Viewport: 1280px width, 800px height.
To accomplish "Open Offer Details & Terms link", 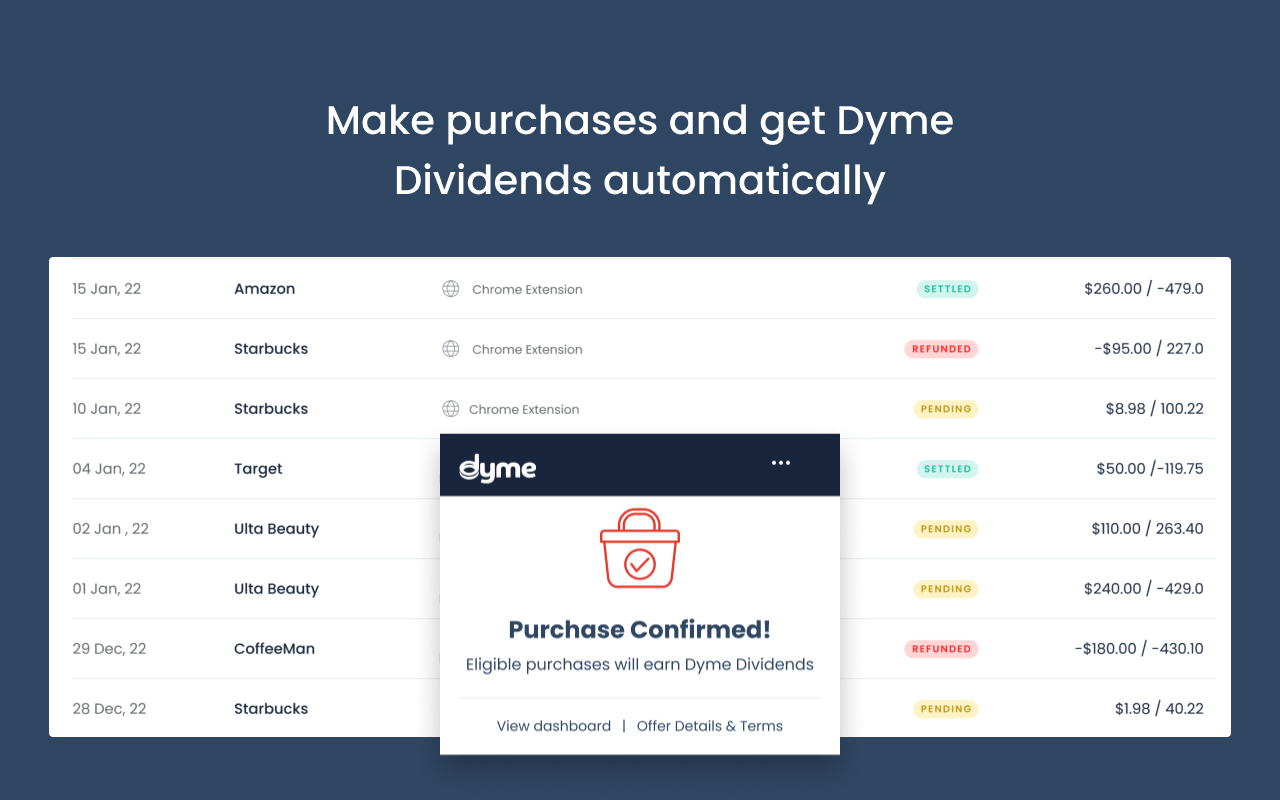I will [x=710, y=726].
